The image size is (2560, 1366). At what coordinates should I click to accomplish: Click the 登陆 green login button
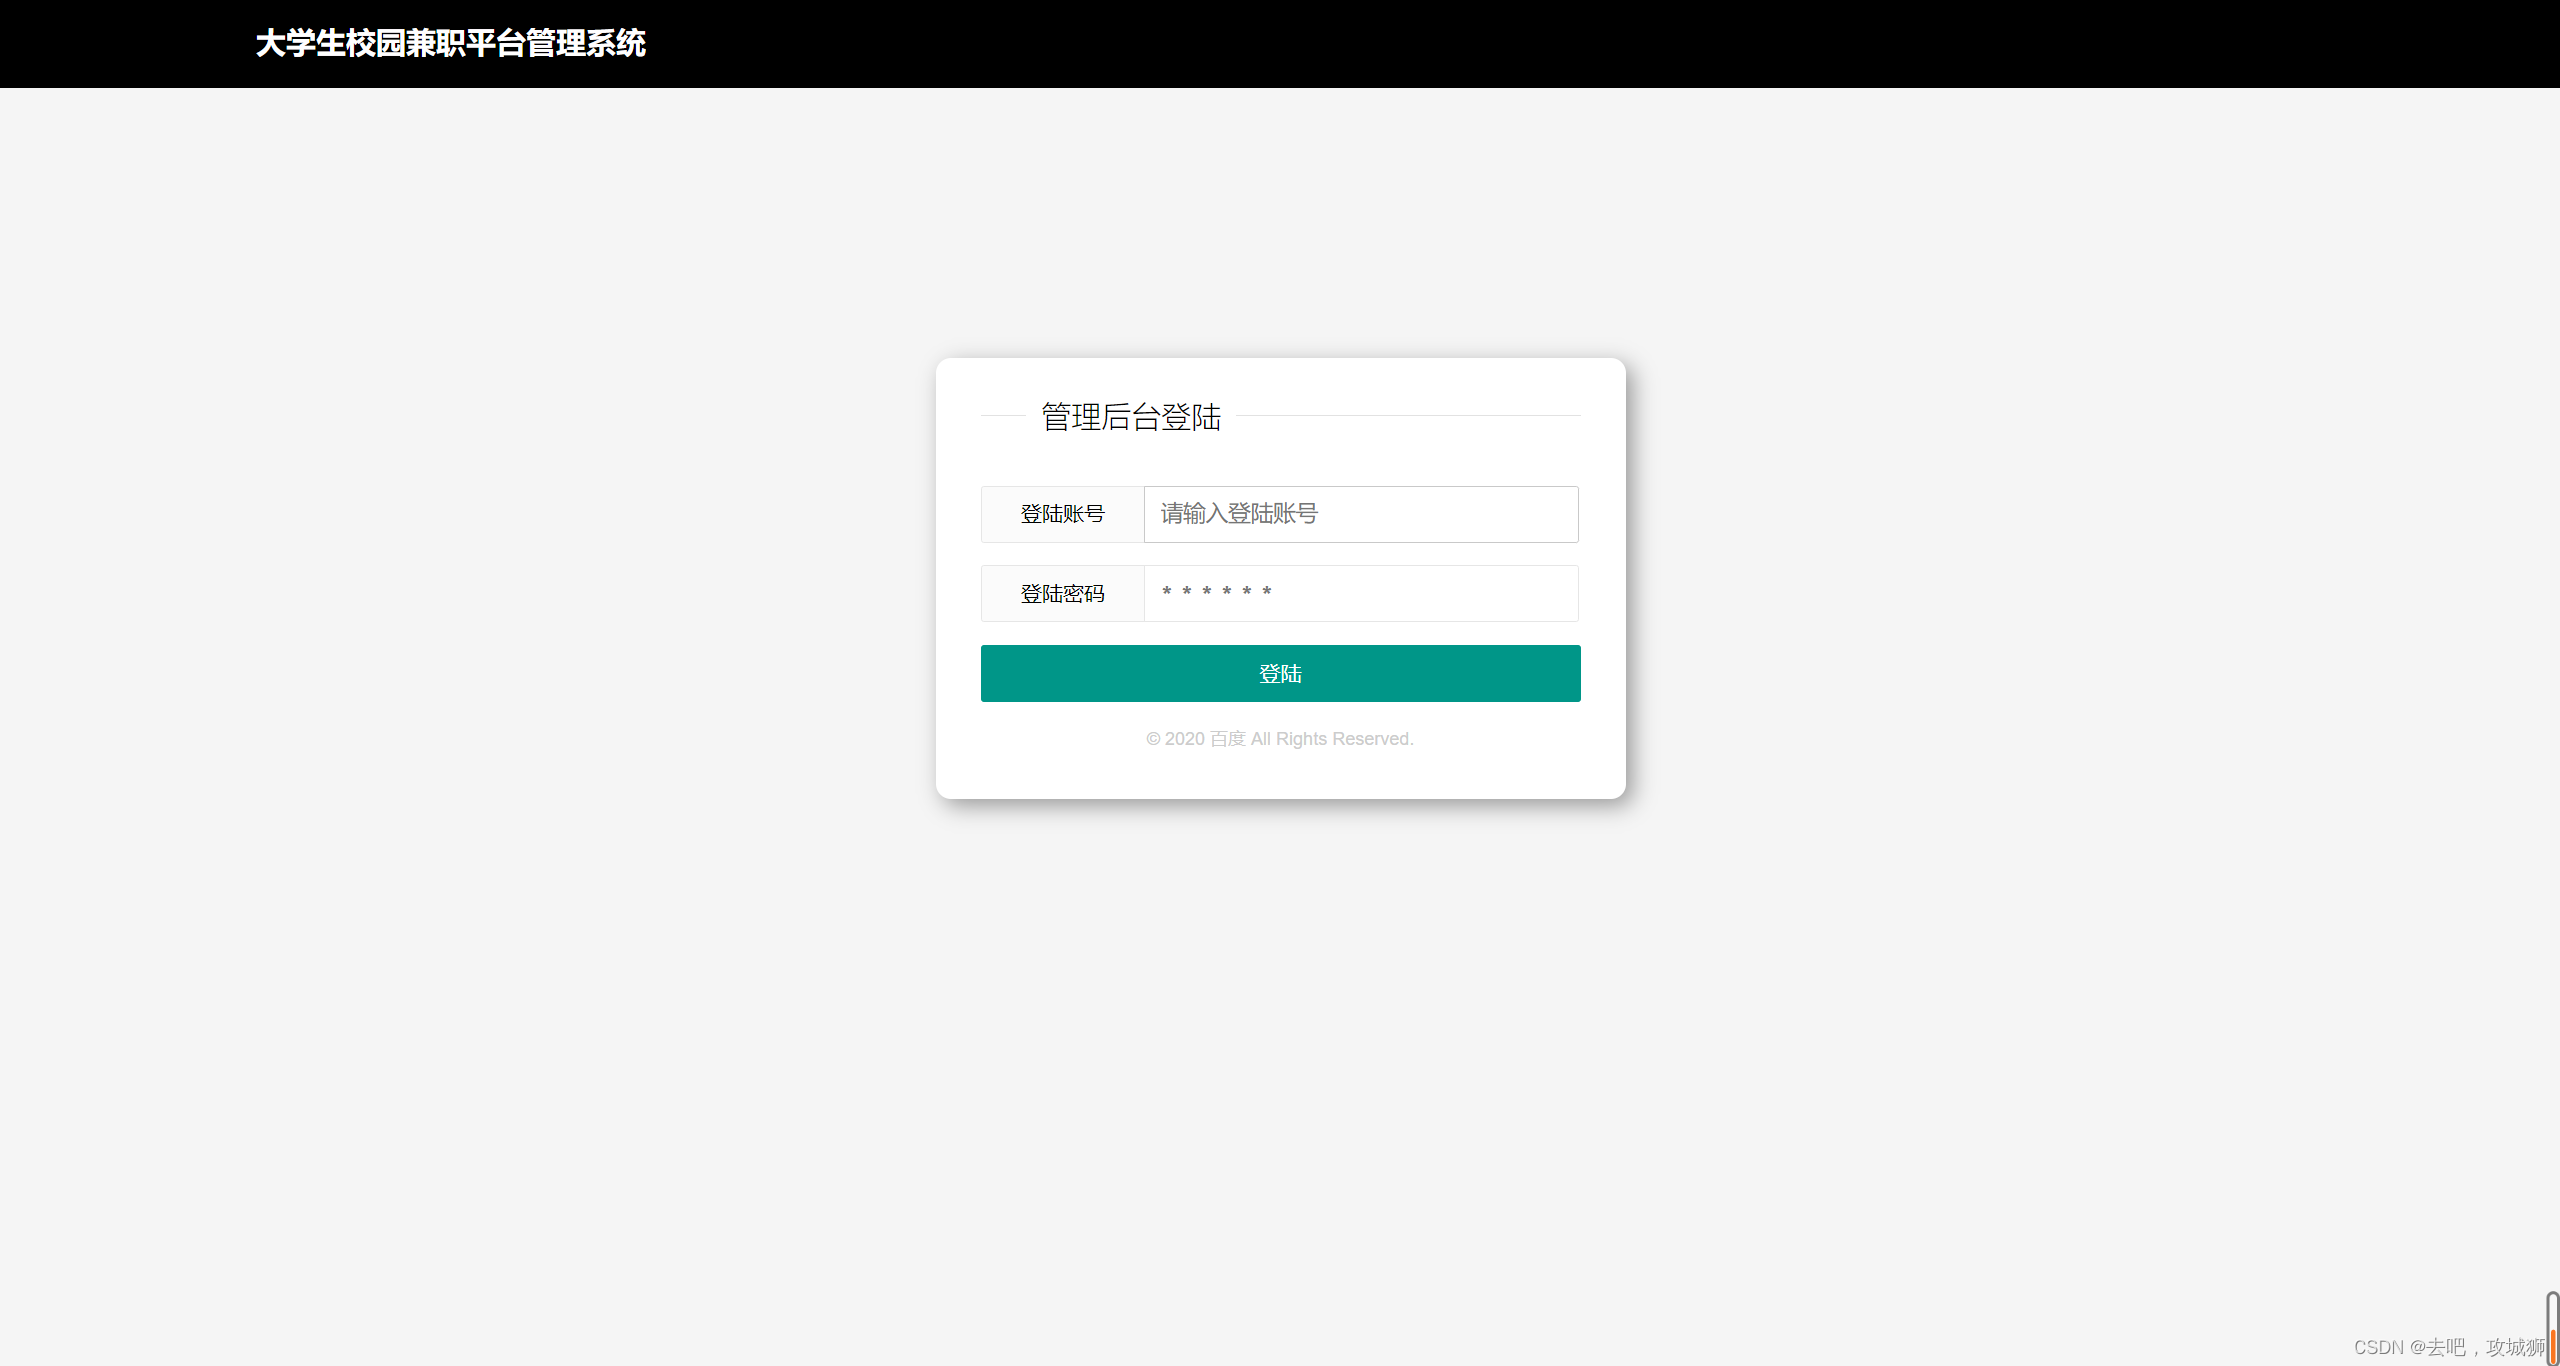tap(1280, 673)
